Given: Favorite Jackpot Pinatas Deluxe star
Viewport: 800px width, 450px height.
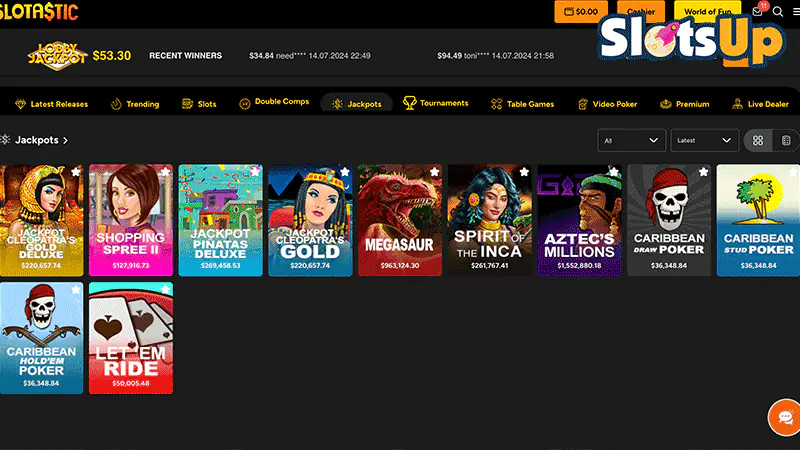Looking at the screenshot, I should click(255, 172).
